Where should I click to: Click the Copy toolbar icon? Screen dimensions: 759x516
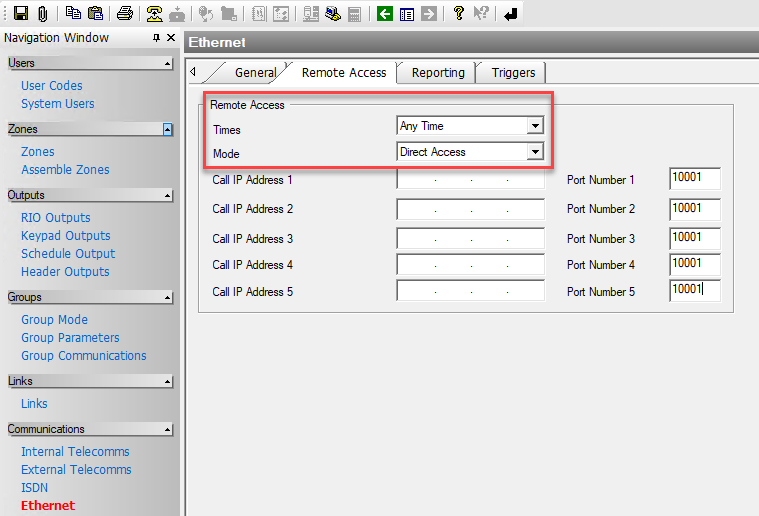pyautogui.click(x=74, y=14)
